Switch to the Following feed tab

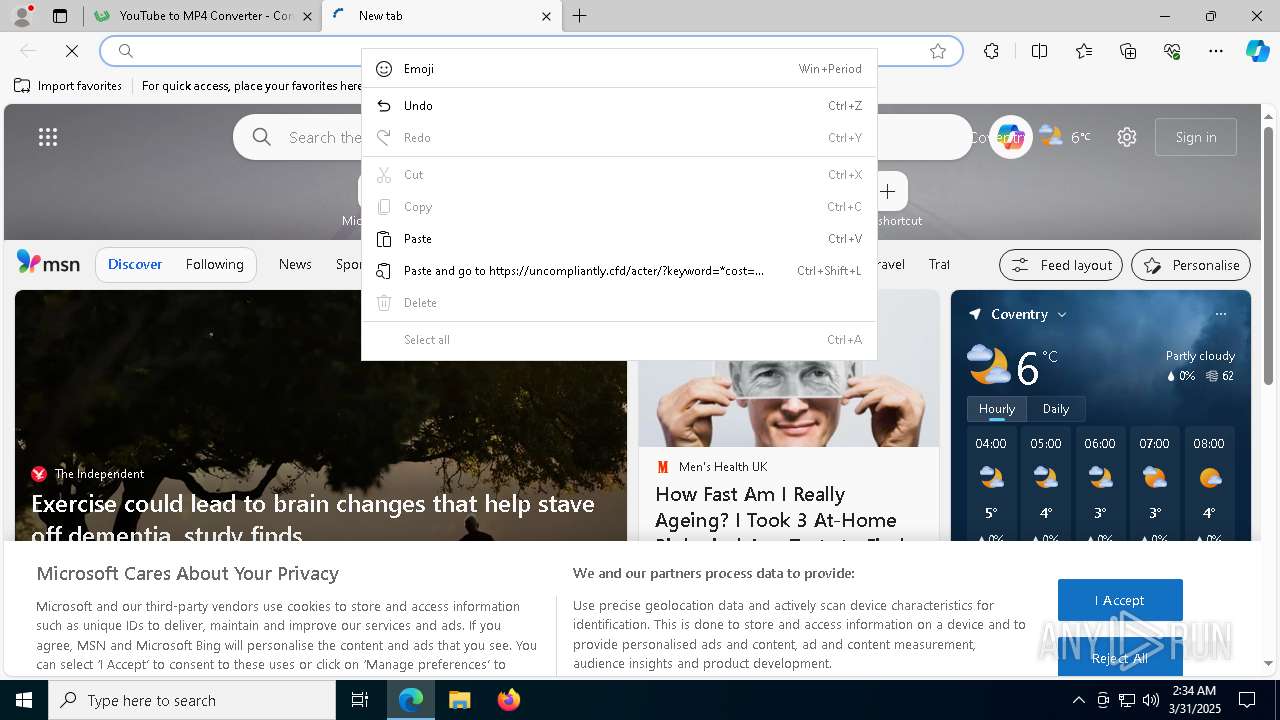pyautogui.click(x=214, y=264)
